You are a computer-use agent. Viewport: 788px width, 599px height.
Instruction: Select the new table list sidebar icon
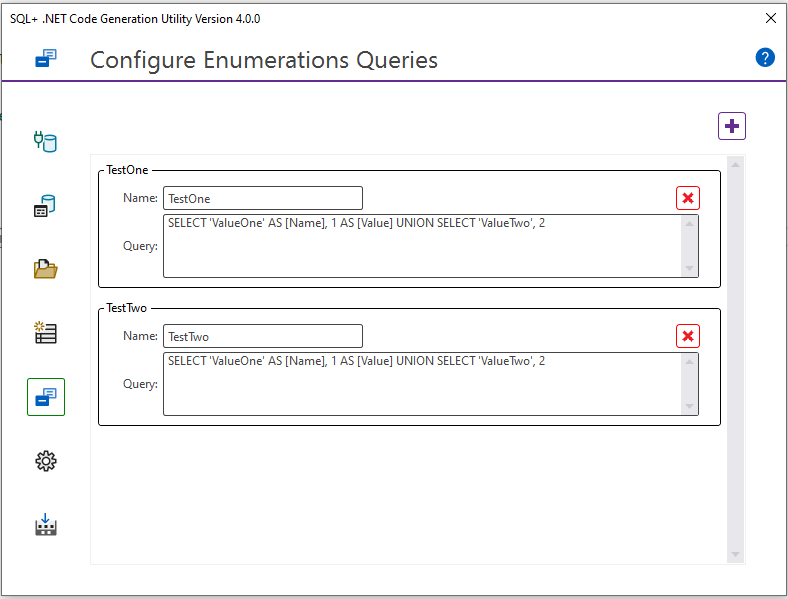tap(46, 333)
